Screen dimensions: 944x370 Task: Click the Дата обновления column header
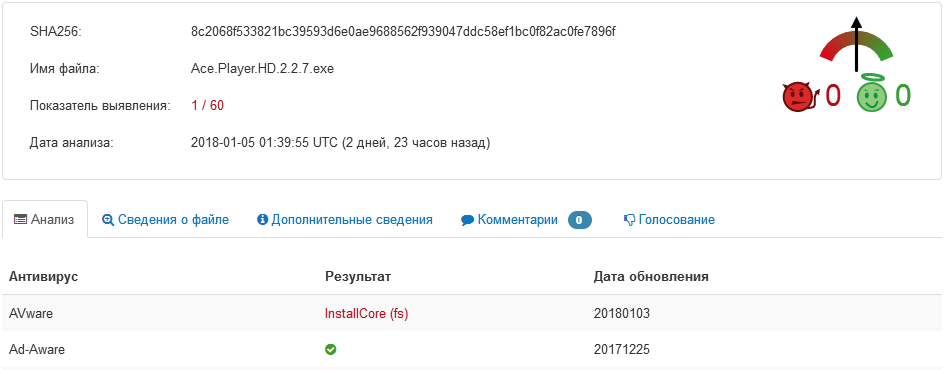point(651,277)
